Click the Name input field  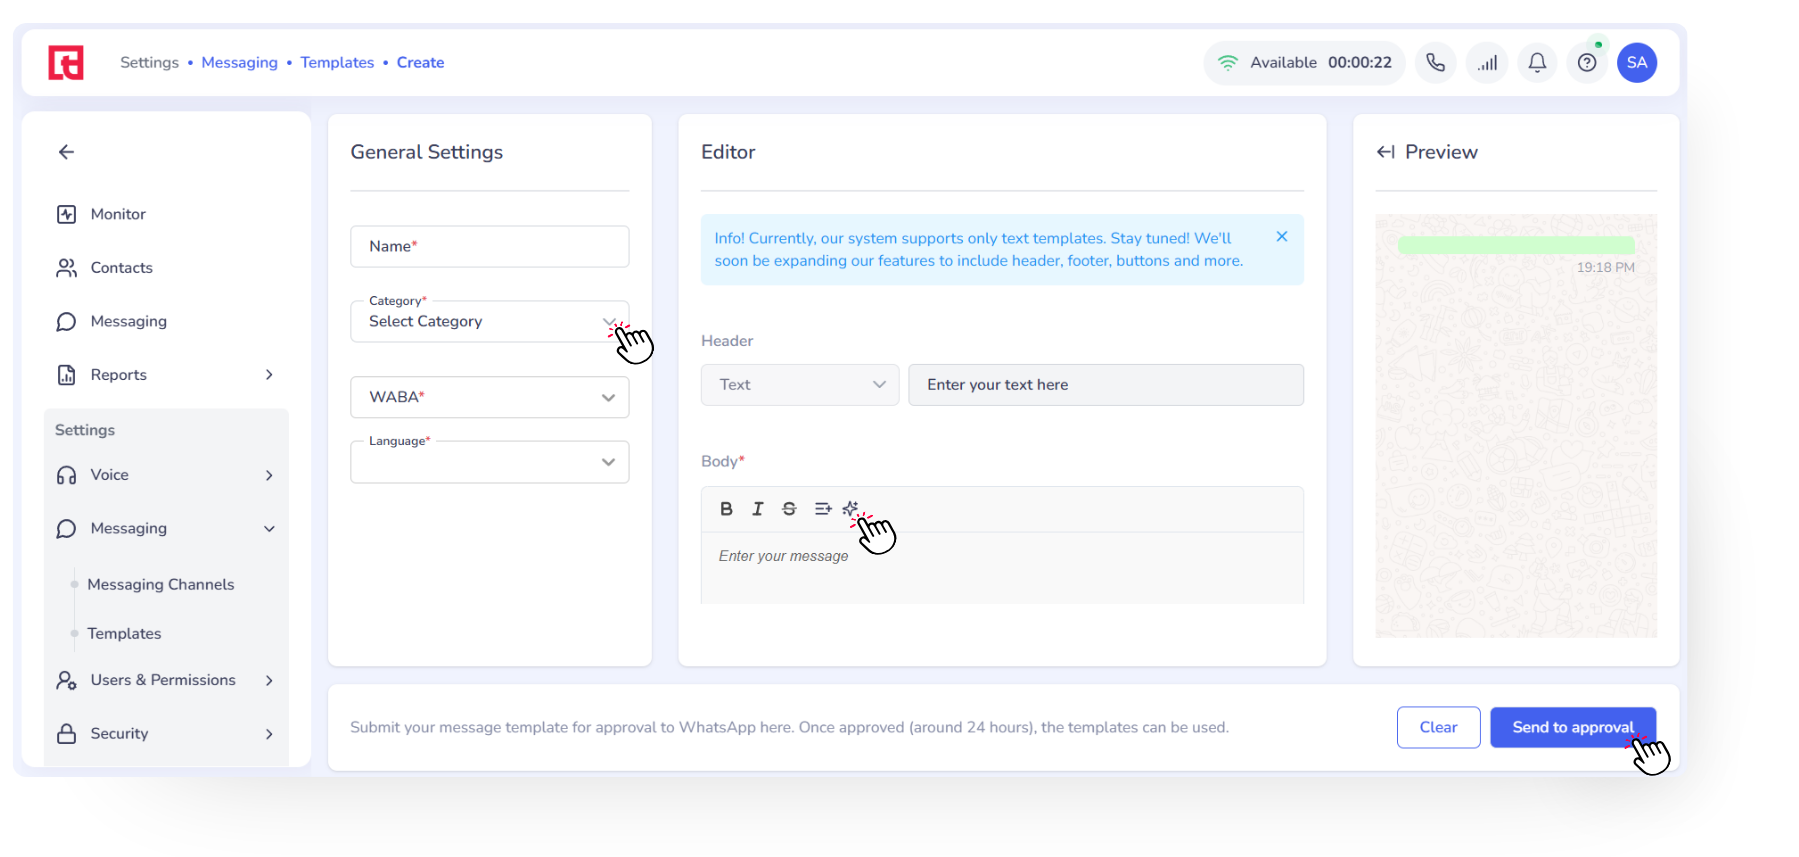[489, 246]
